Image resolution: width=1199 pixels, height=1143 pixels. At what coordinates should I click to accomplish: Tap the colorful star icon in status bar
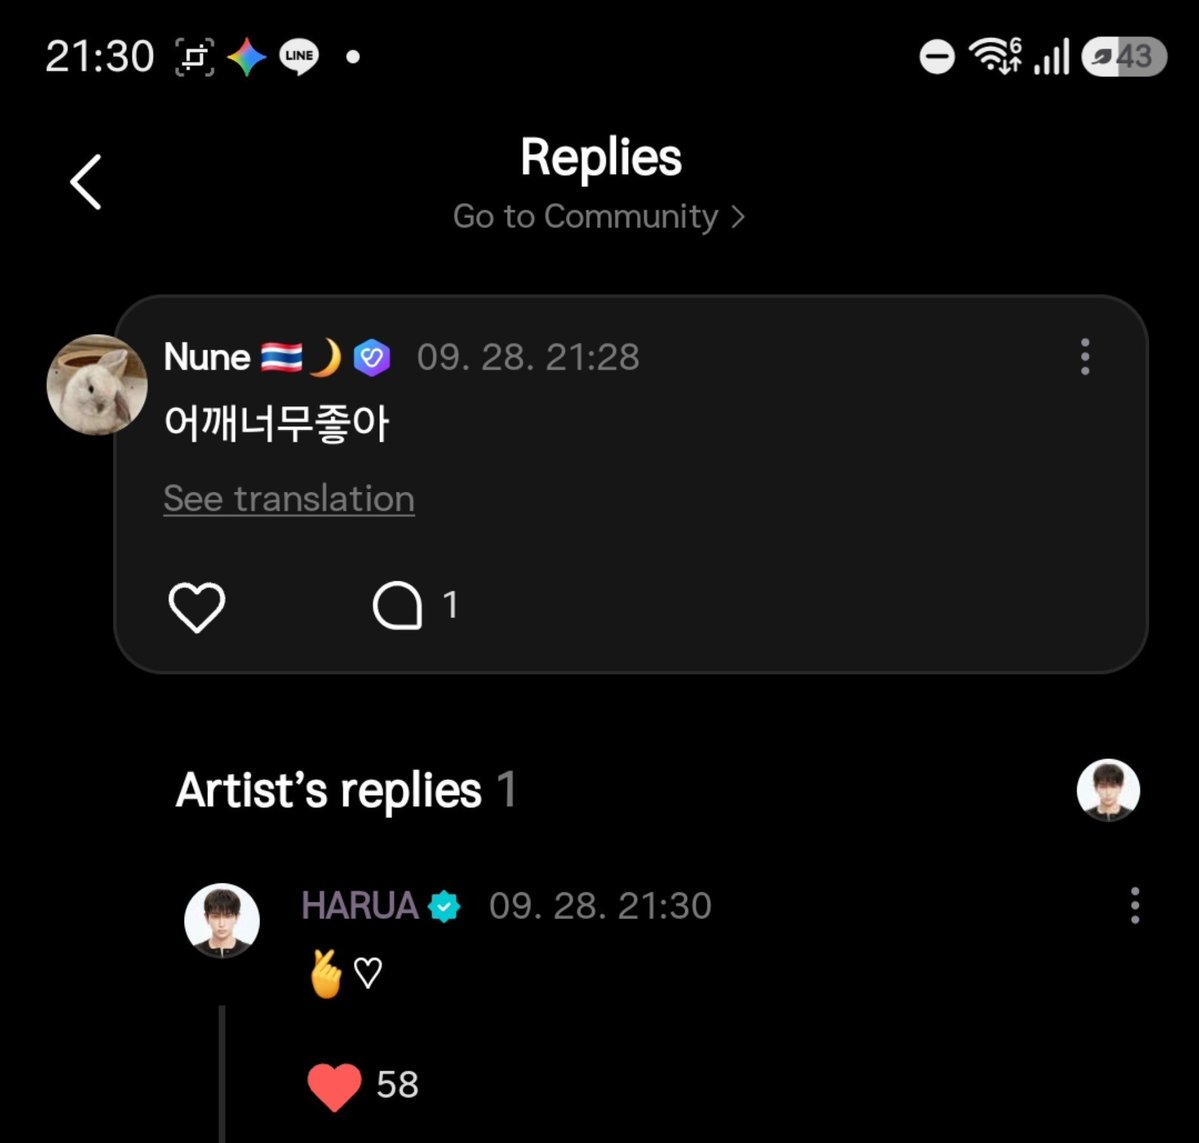point(246,57)
